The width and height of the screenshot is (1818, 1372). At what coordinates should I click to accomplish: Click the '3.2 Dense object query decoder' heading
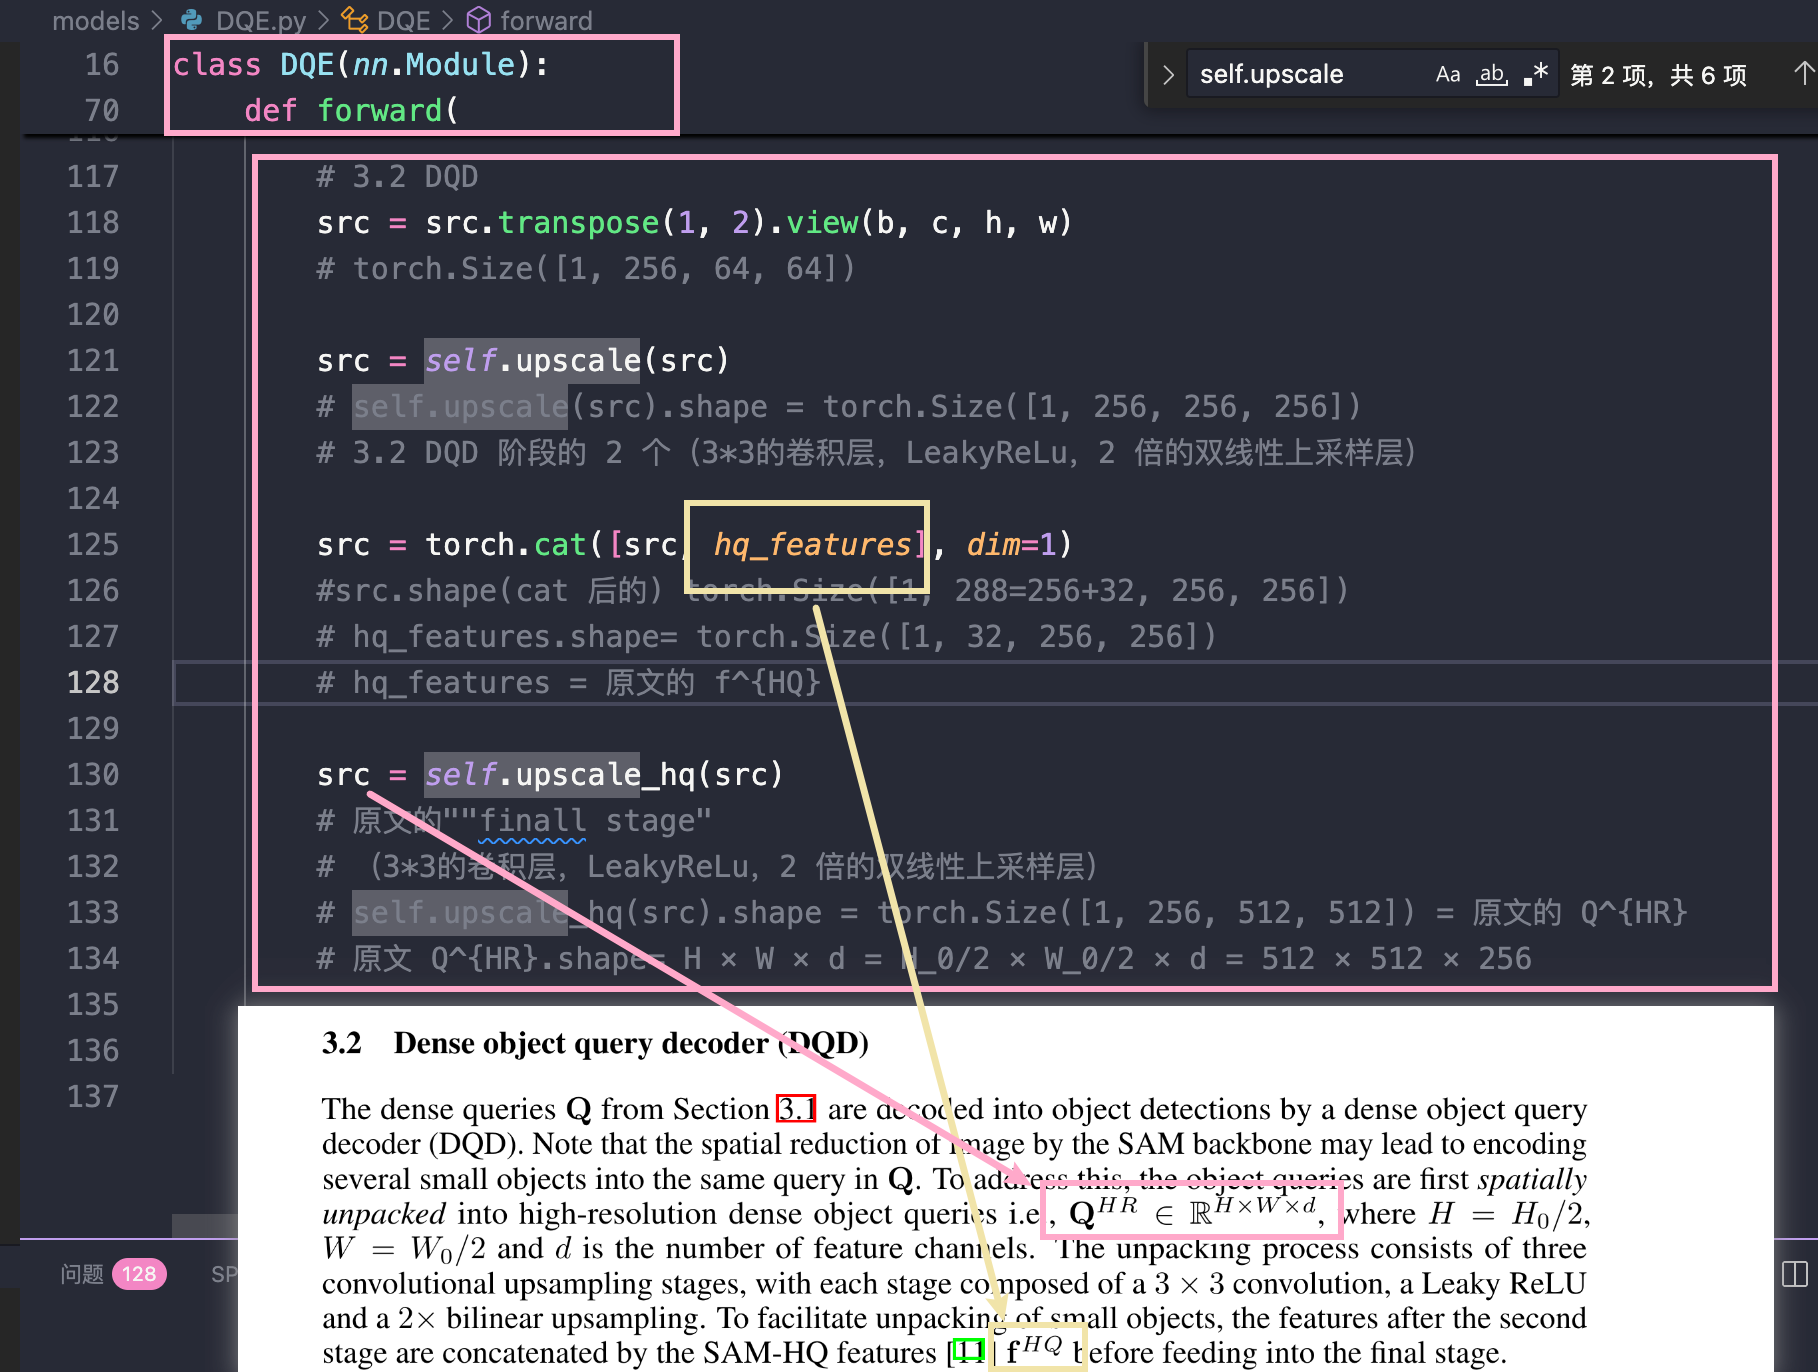pos(595,1043)
